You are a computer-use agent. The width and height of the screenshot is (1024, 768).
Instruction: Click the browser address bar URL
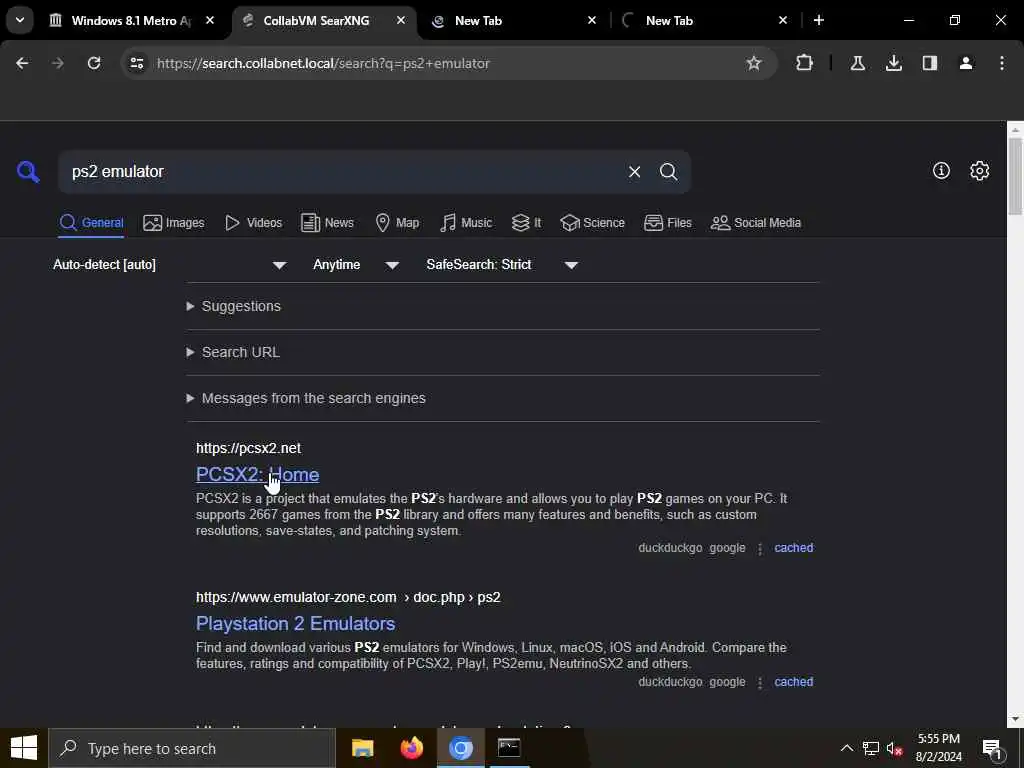click(x=323, y=63)
